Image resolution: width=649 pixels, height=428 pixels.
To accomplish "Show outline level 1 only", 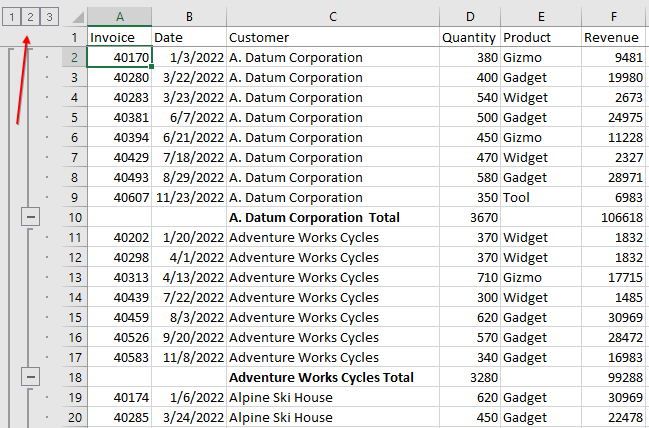I will coord(12,17).
